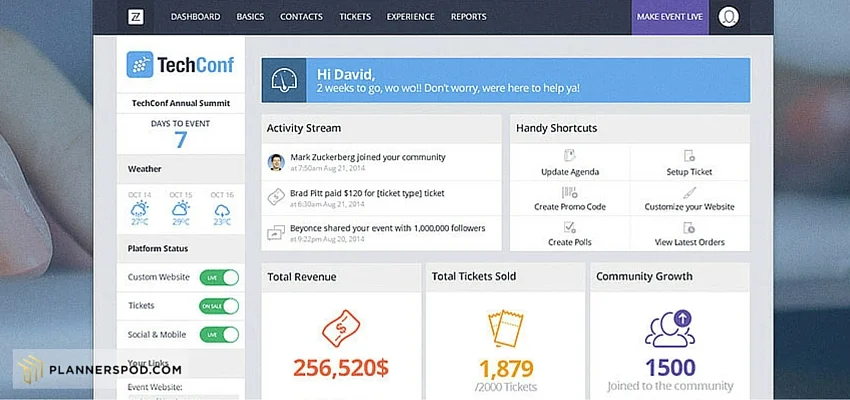Click the '/2000 Tickets' label

pos(505,387)
